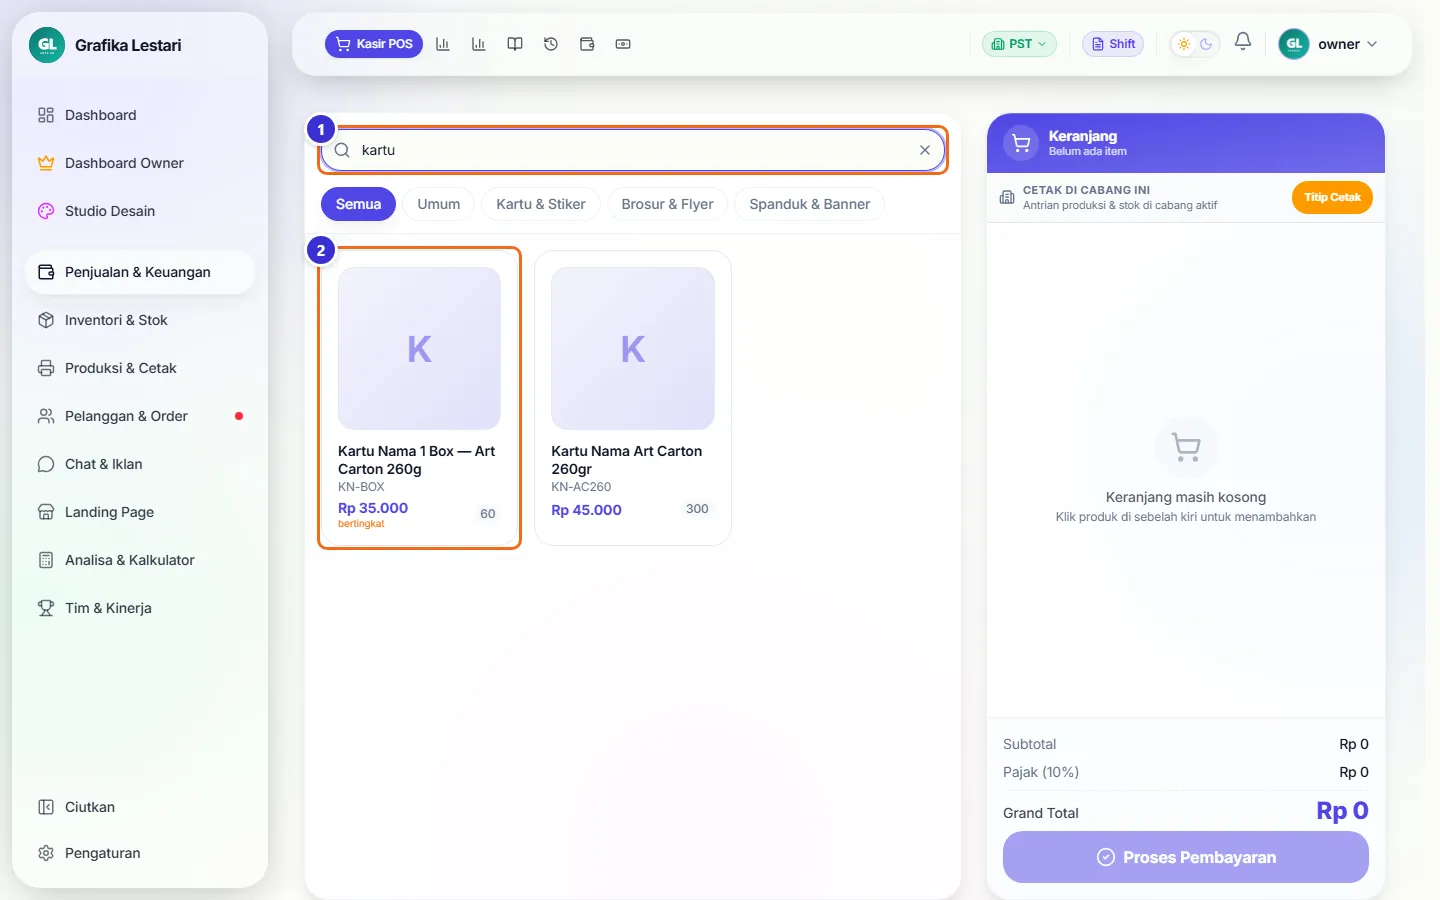The width and height of the screenshot is (1440, 900).
Task: Open Dashboard Owner in sidebar
Action: click(140, 163)
